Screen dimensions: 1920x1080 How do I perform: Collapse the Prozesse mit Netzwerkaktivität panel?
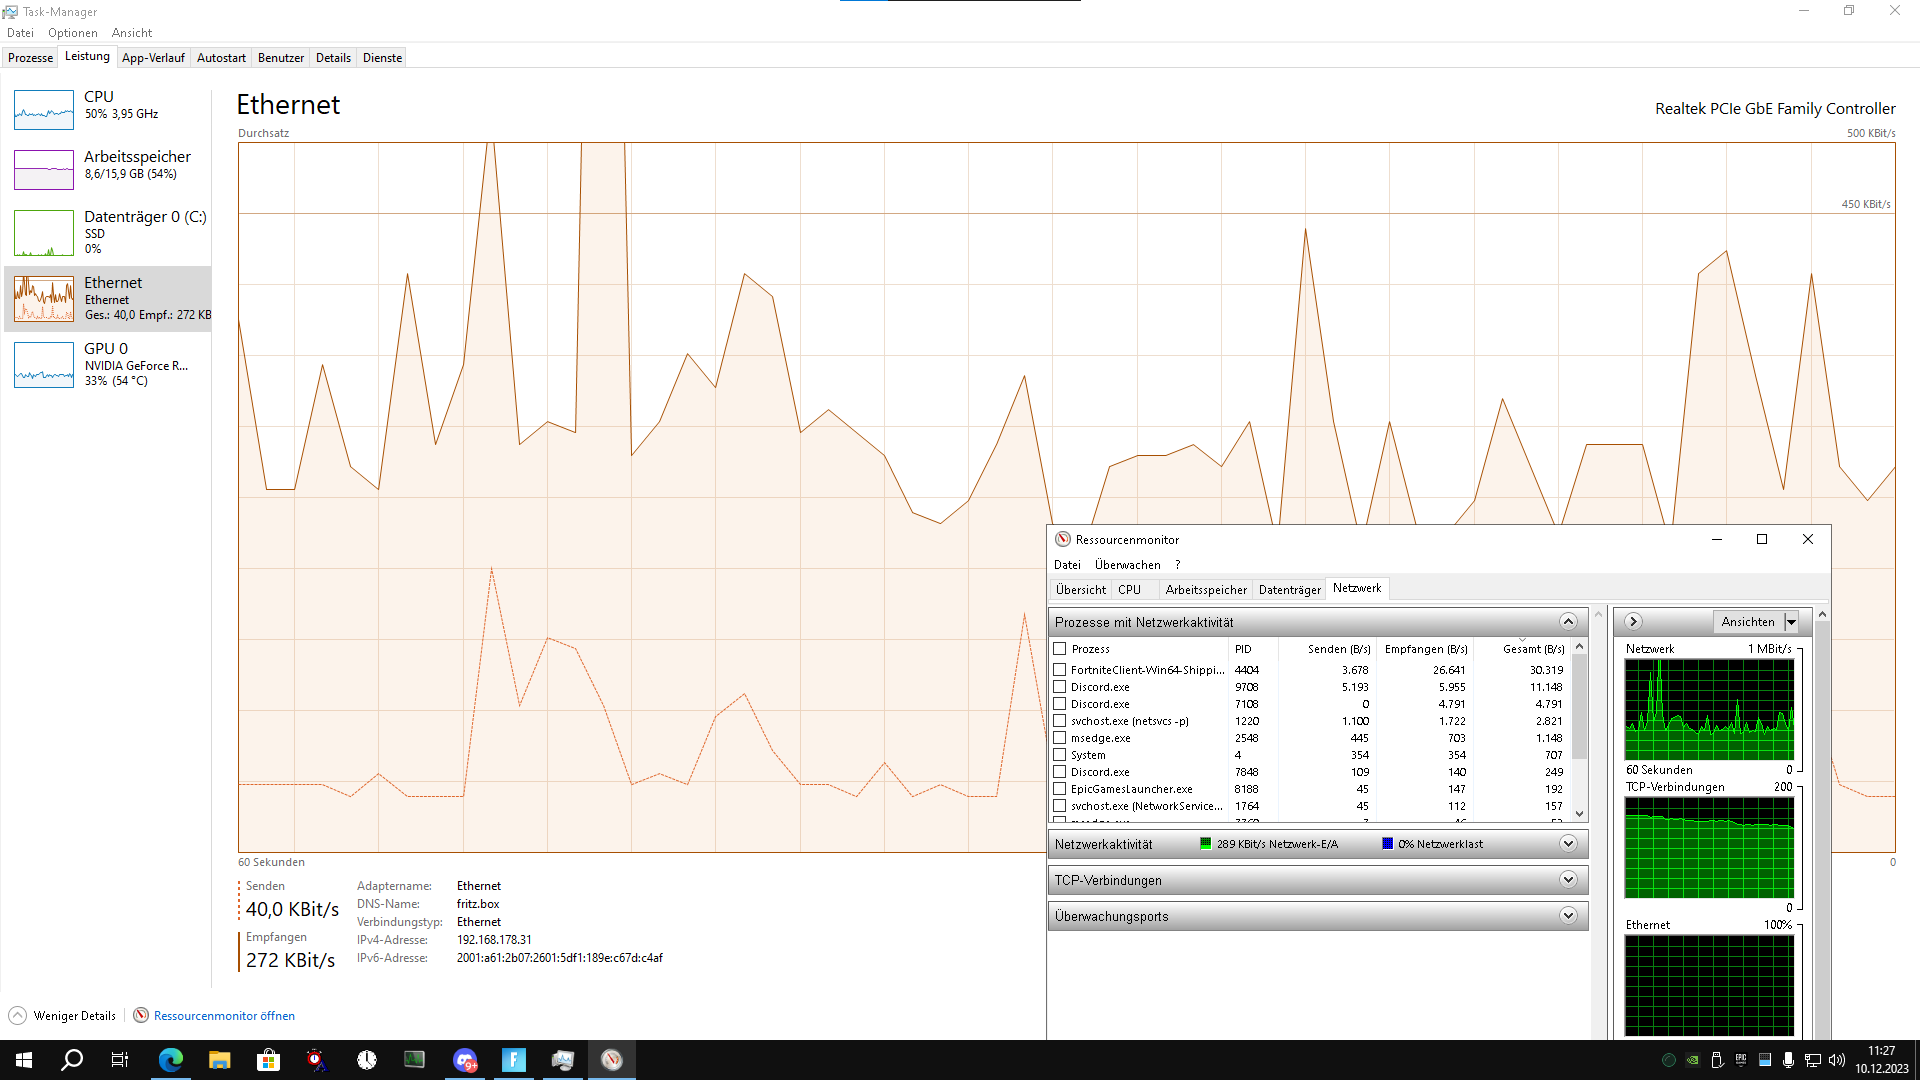(x=1568, y=621)
